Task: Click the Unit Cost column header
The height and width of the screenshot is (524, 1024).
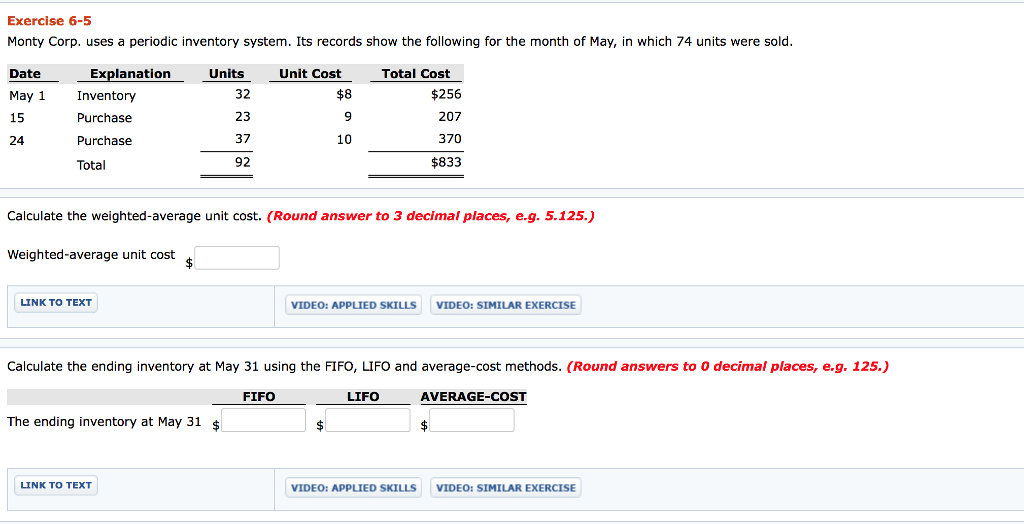Action: coord(310,74)
